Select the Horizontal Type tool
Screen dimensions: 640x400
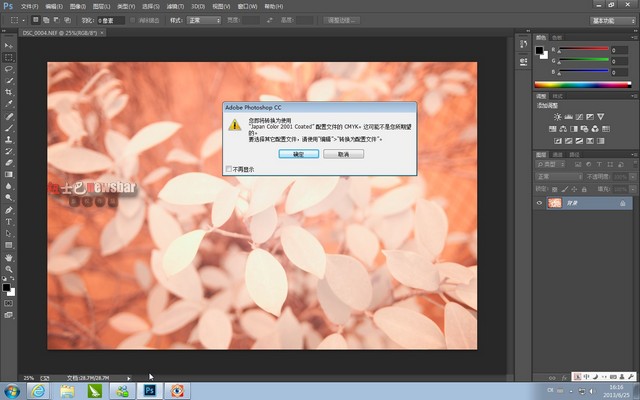(x=9, y=221)
